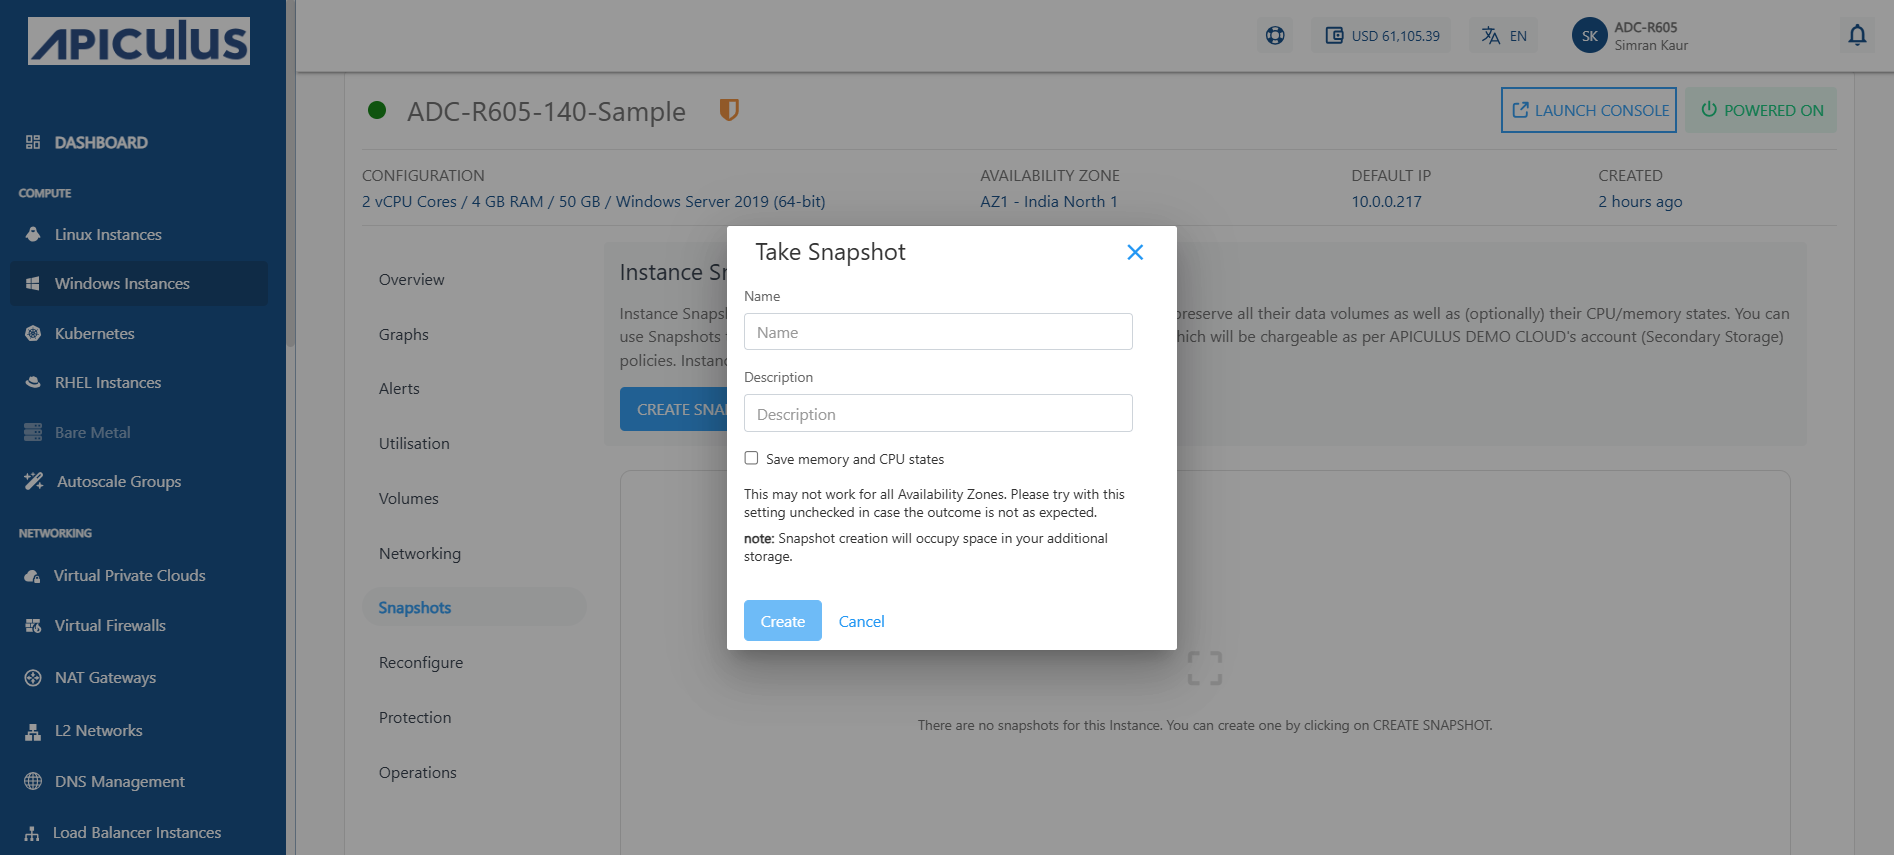This screenshot has width=1894, height=855.
Task: Enable Save memory and CPU states
Action: (751, 458)
